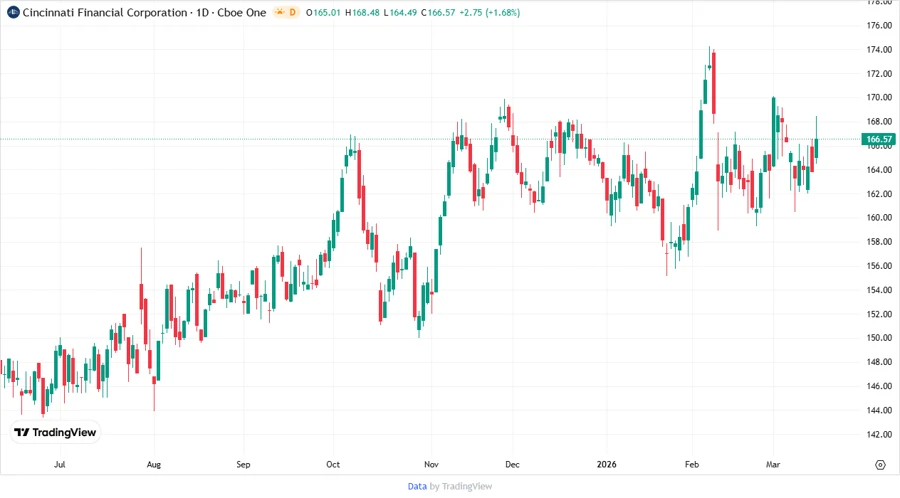Click the 170.00 price axis label
The image size is (900, 498).
click(879, 97)
